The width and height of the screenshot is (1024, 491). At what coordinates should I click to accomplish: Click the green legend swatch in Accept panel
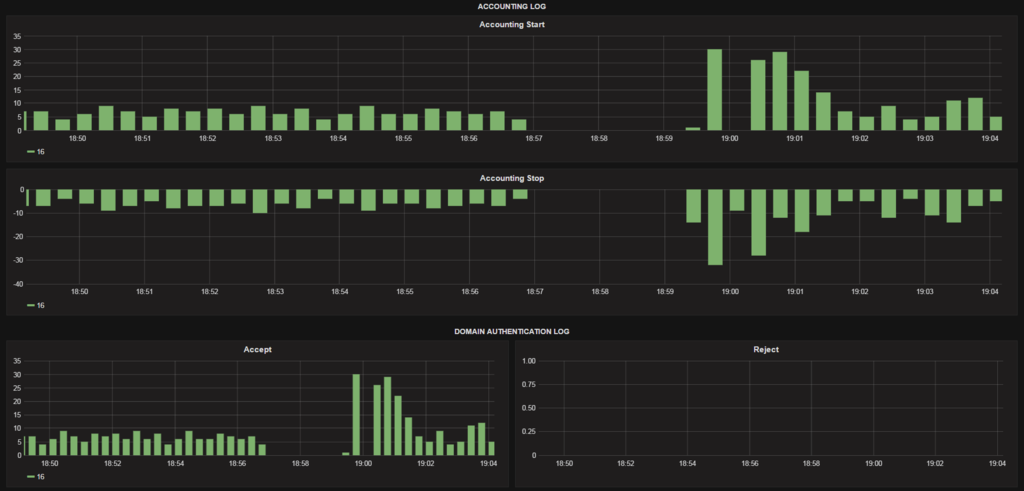click(x=31, y=477)
